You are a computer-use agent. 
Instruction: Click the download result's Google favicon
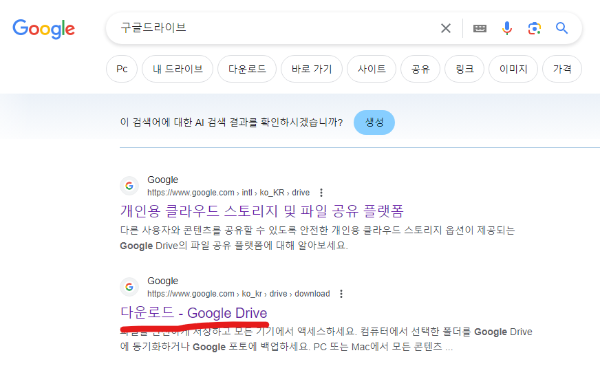129,287
